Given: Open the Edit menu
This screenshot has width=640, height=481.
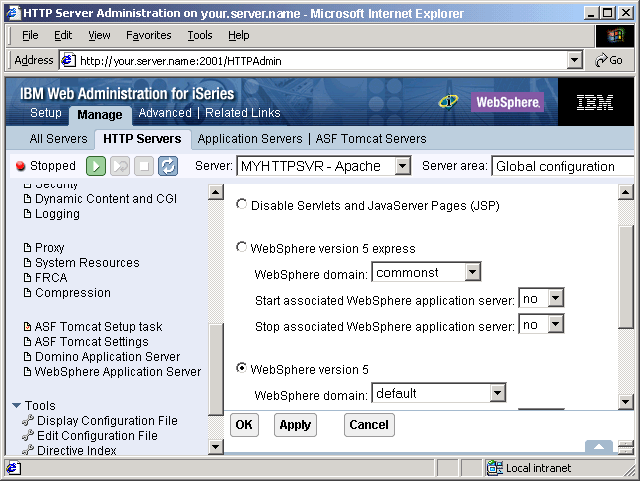Looking at the screenshot, I should 63,36.
